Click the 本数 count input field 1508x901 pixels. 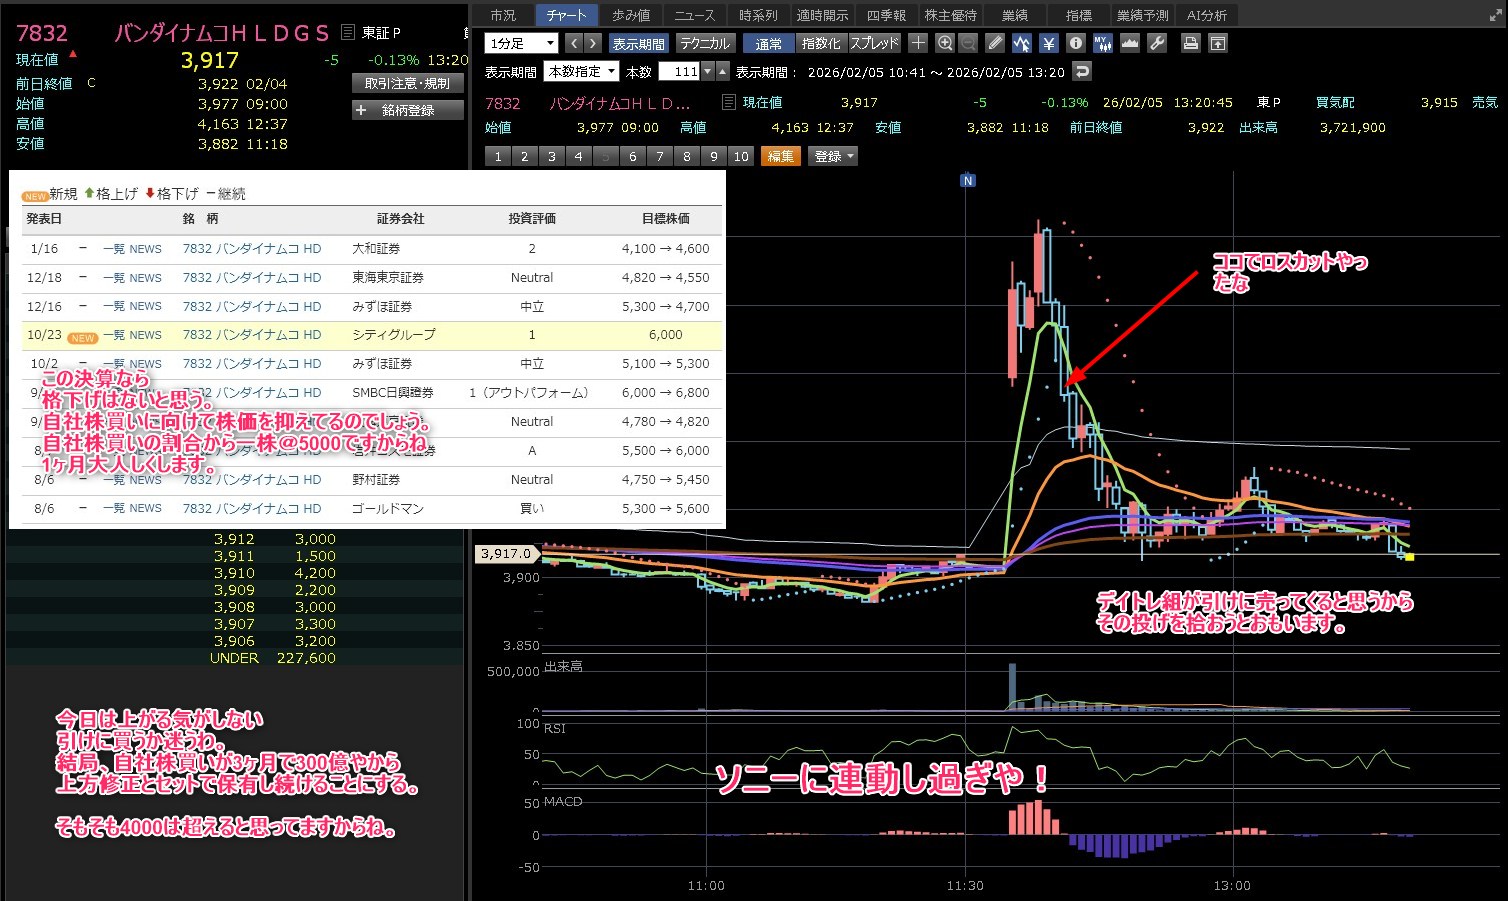[x=679, y=71]
